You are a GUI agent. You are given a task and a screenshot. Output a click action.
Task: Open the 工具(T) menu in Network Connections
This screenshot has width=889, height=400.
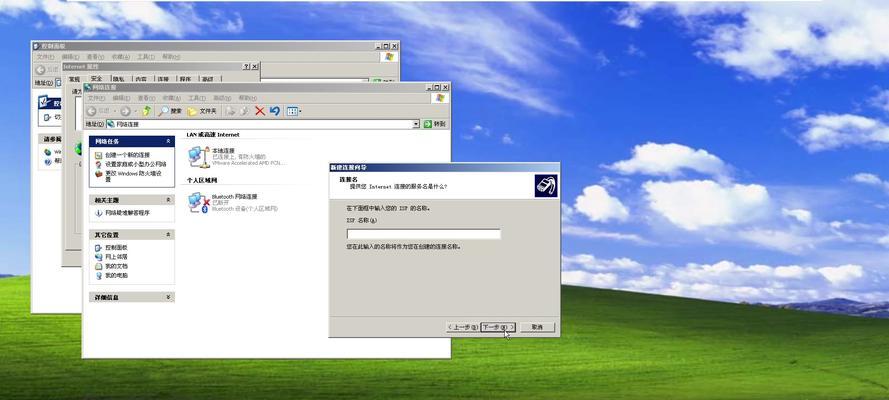coord(196,98)
